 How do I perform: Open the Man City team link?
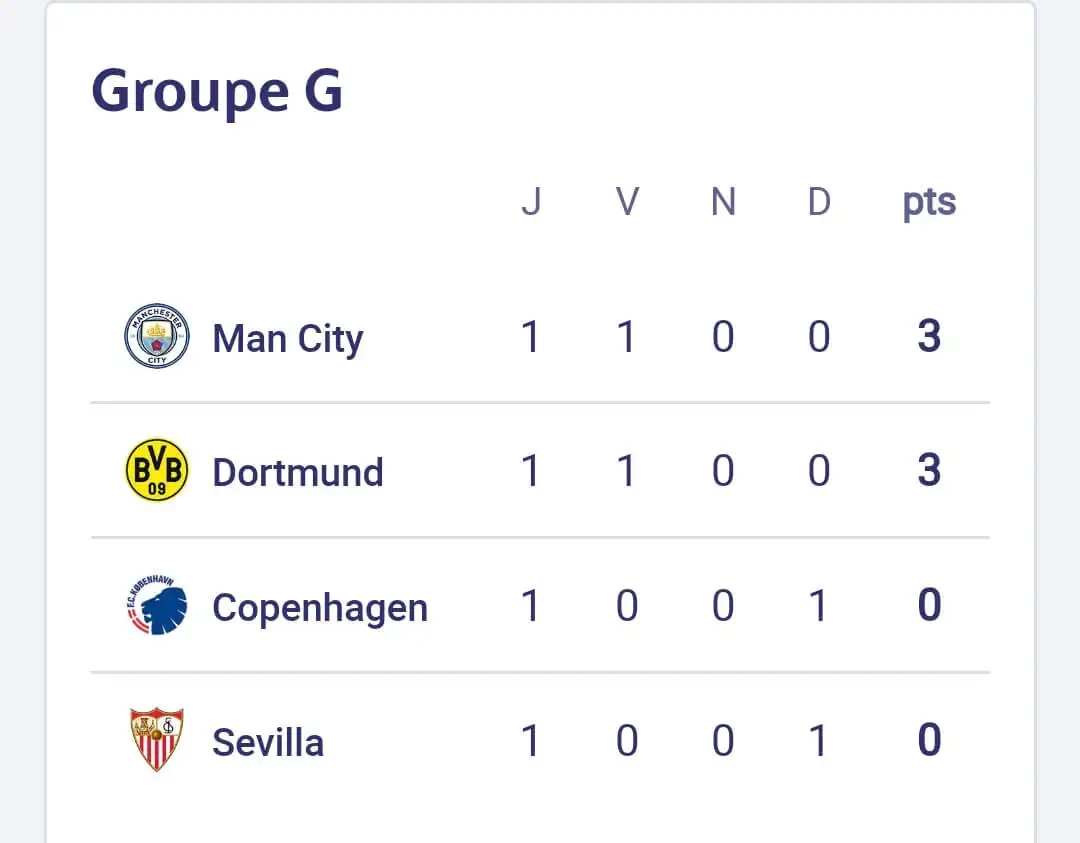click(287, 339)
